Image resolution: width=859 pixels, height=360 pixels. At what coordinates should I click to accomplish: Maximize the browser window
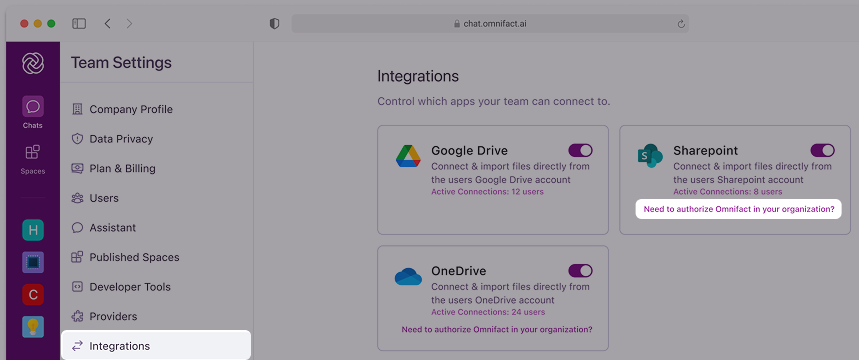click(51, 24)
